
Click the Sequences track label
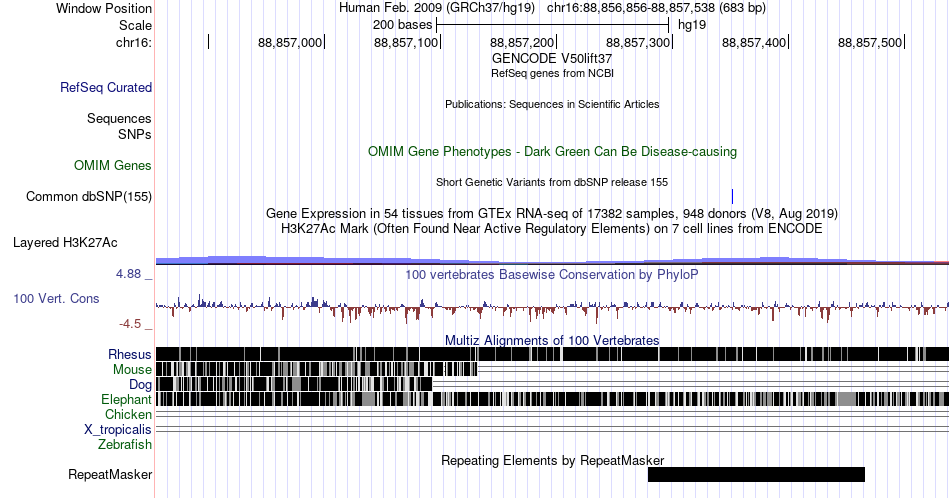click(x=119, y=118)
